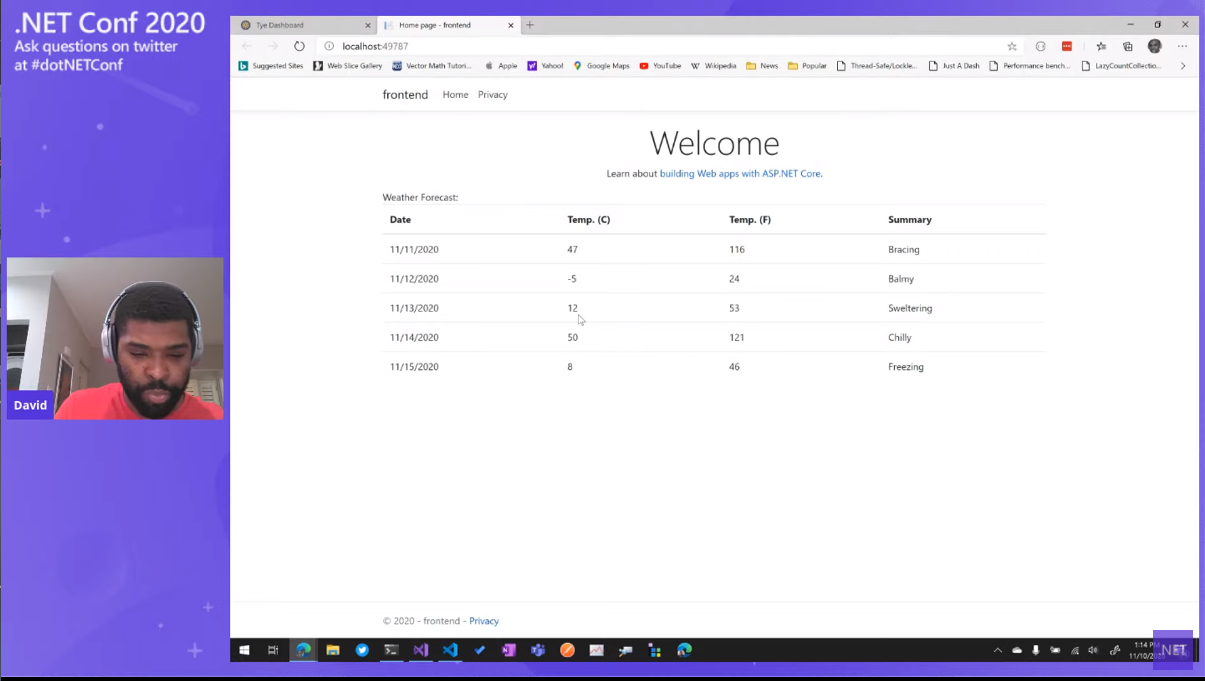Open Visual Studio Code from the taskbar
Image resolution: width=1205 pixels, height=681 pixels.
pos(450,650)
